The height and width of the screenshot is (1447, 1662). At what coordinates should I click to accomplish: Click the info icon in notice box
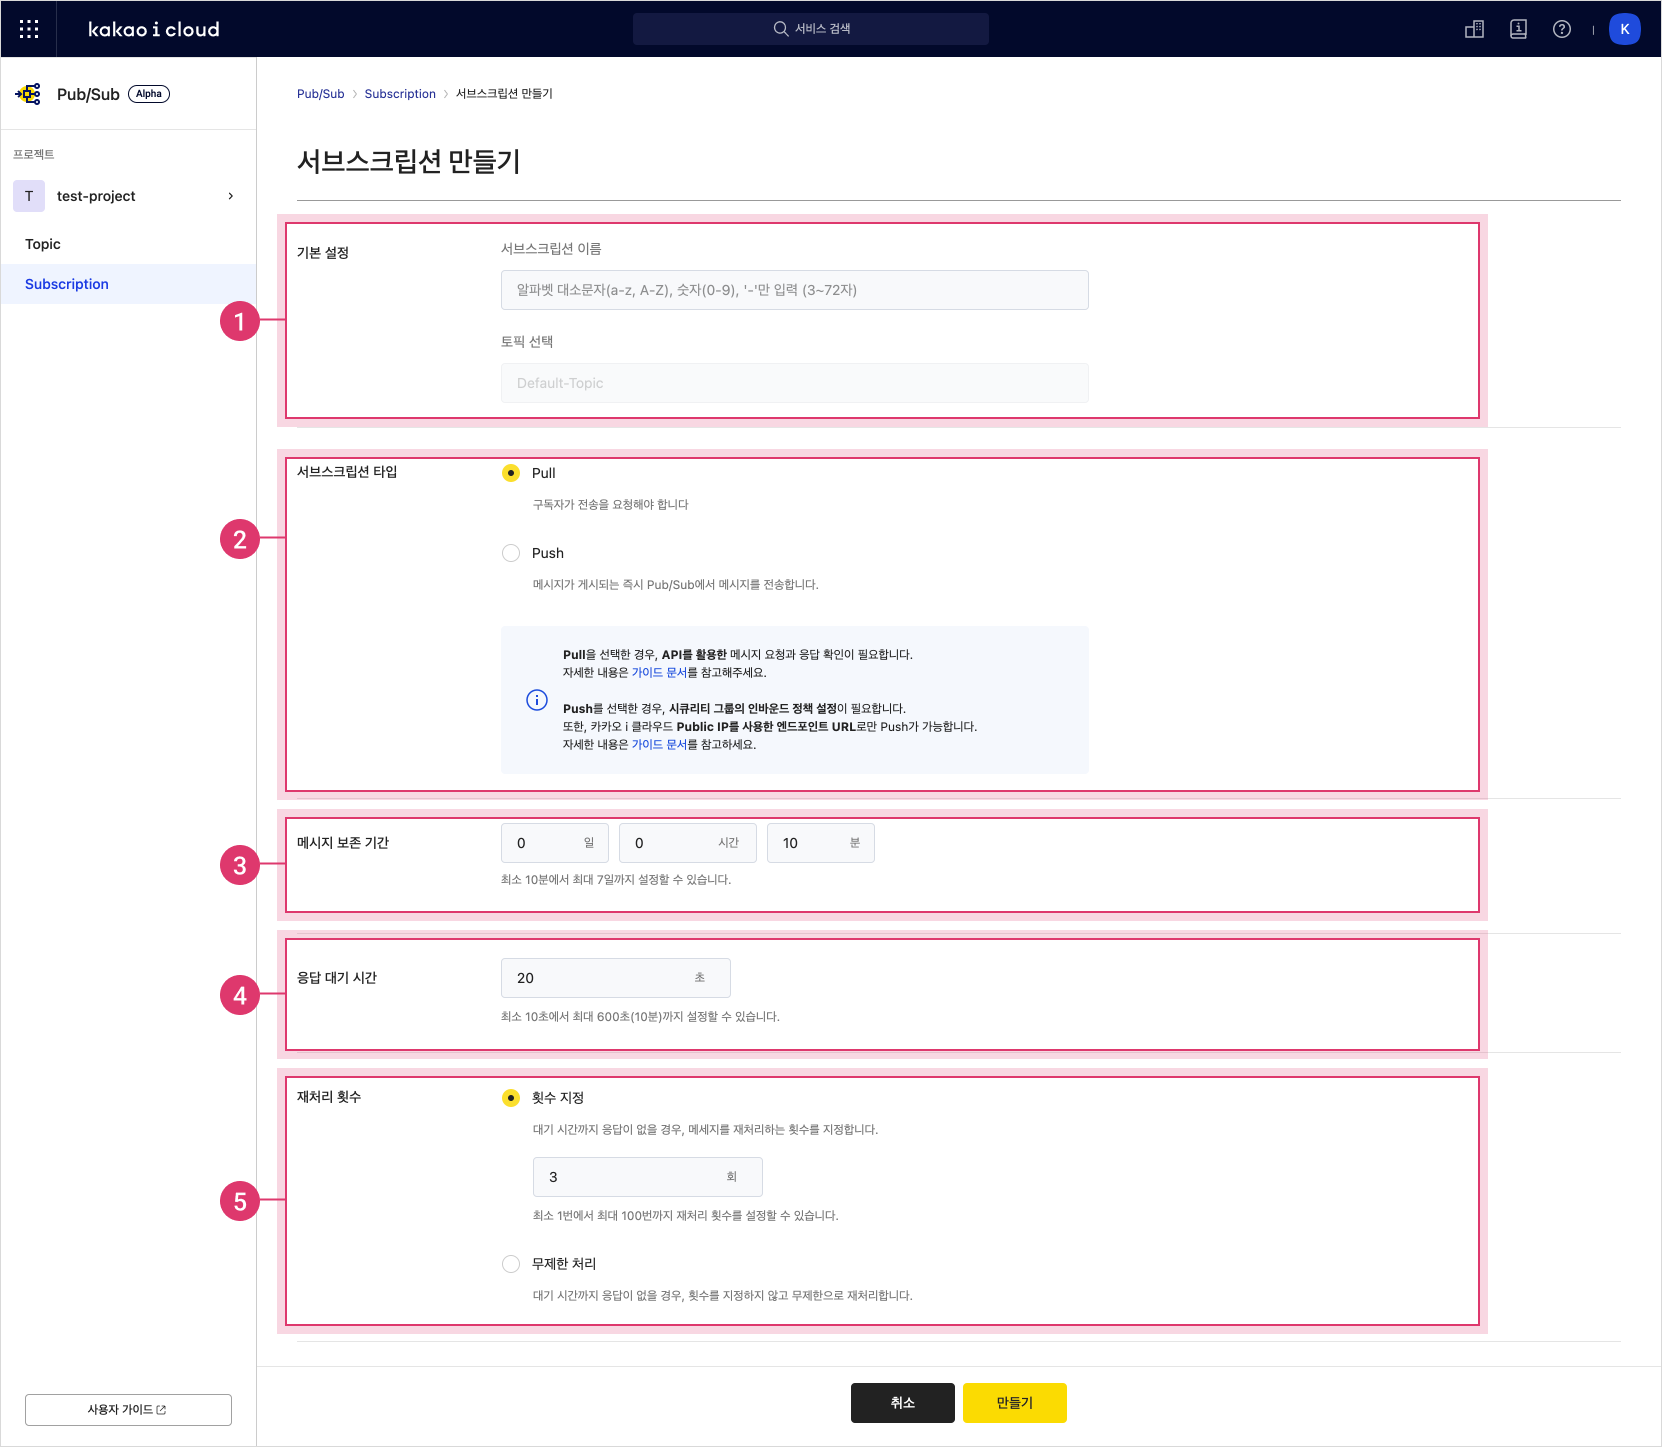[x=537, y=700]
